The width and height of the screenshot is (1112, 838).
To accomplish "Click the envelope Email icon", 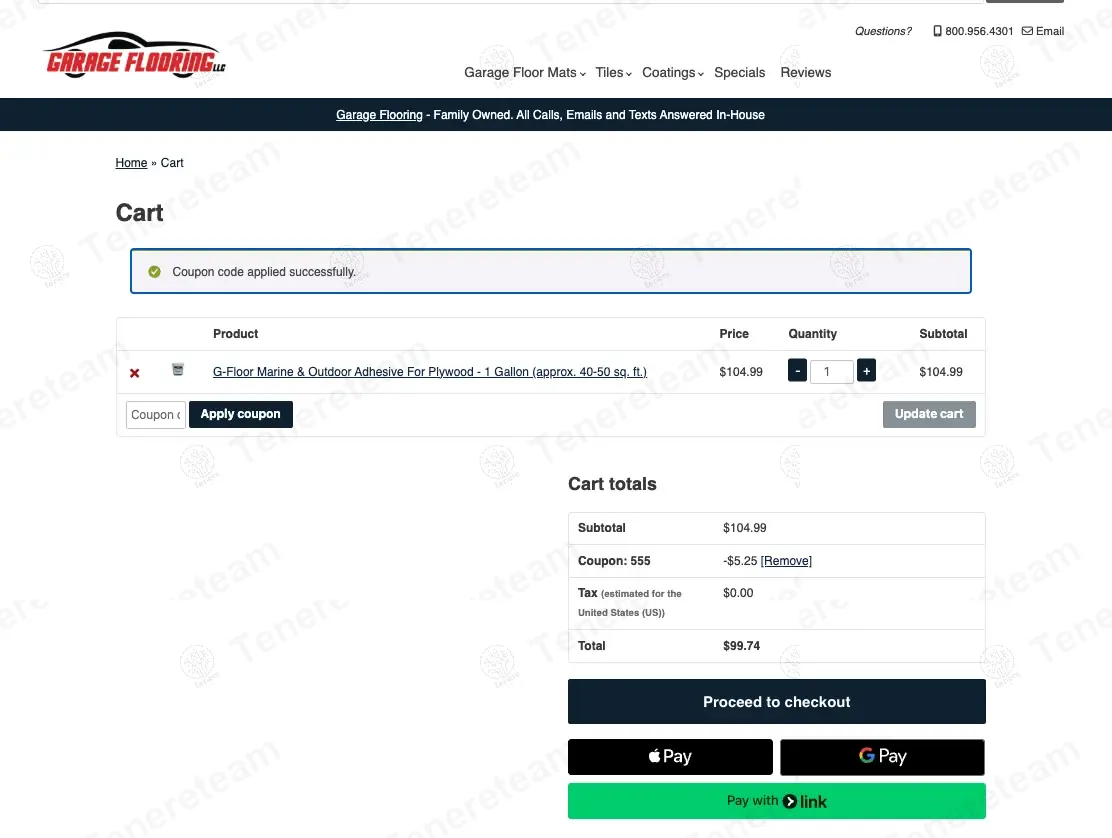I will pos(1027,31).
